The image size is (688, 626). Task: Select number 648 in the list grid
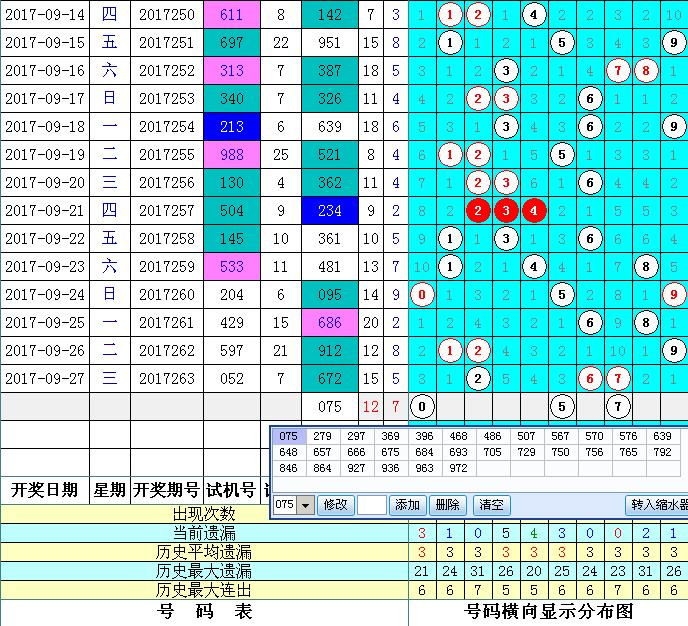pyautogui.click(x=288, y=452)
